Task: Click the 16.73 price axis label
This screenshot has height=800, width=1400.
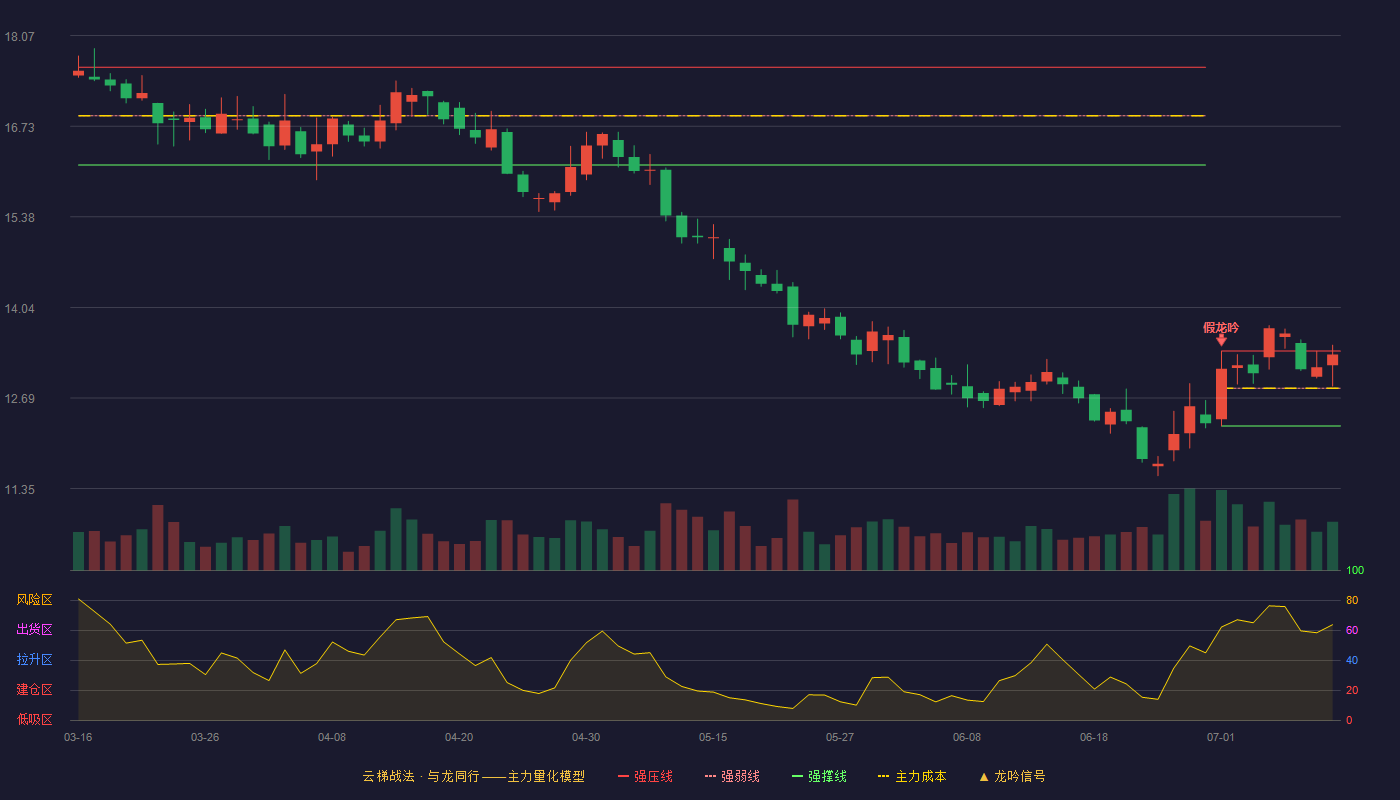Action: 19,127
